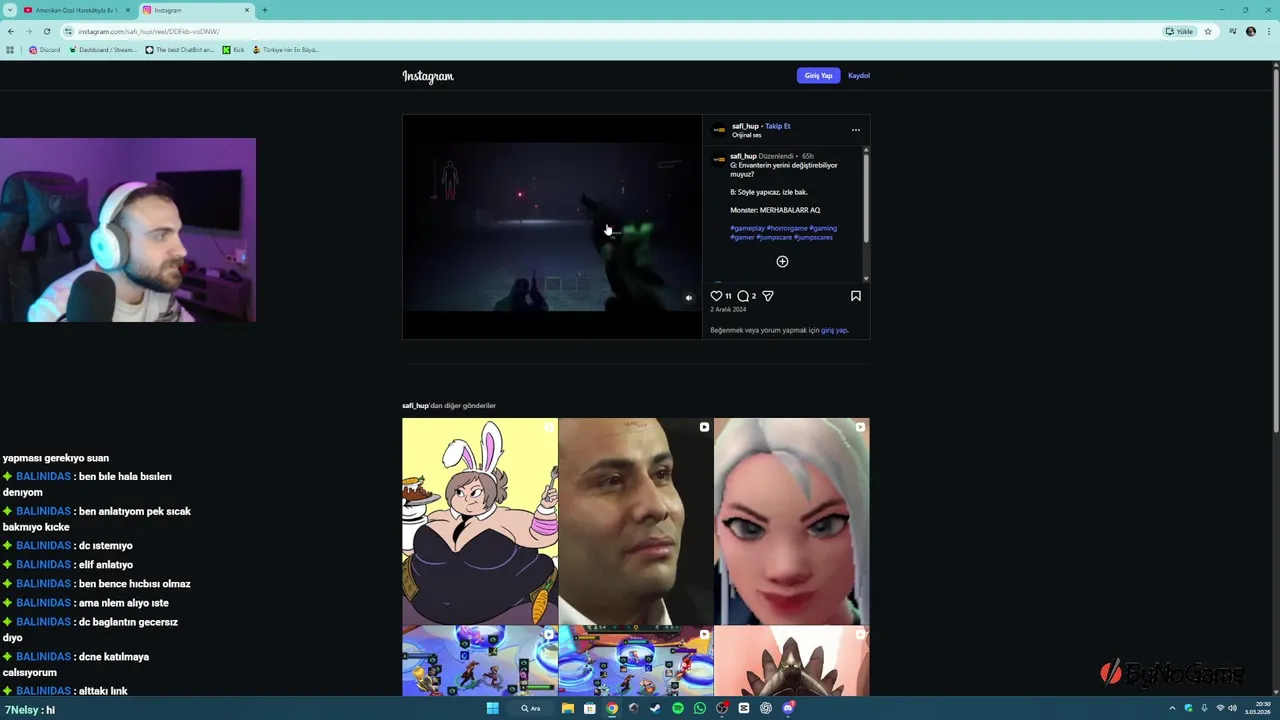Expand the system tray hidden icons chevron

(x=1172, y=708)
